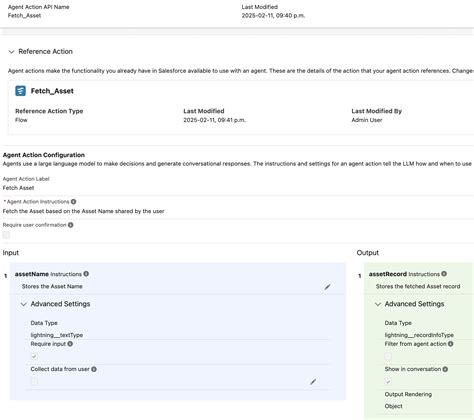Click the Fetch_Asset flow icon
The image size is (474, 420).
20,91
